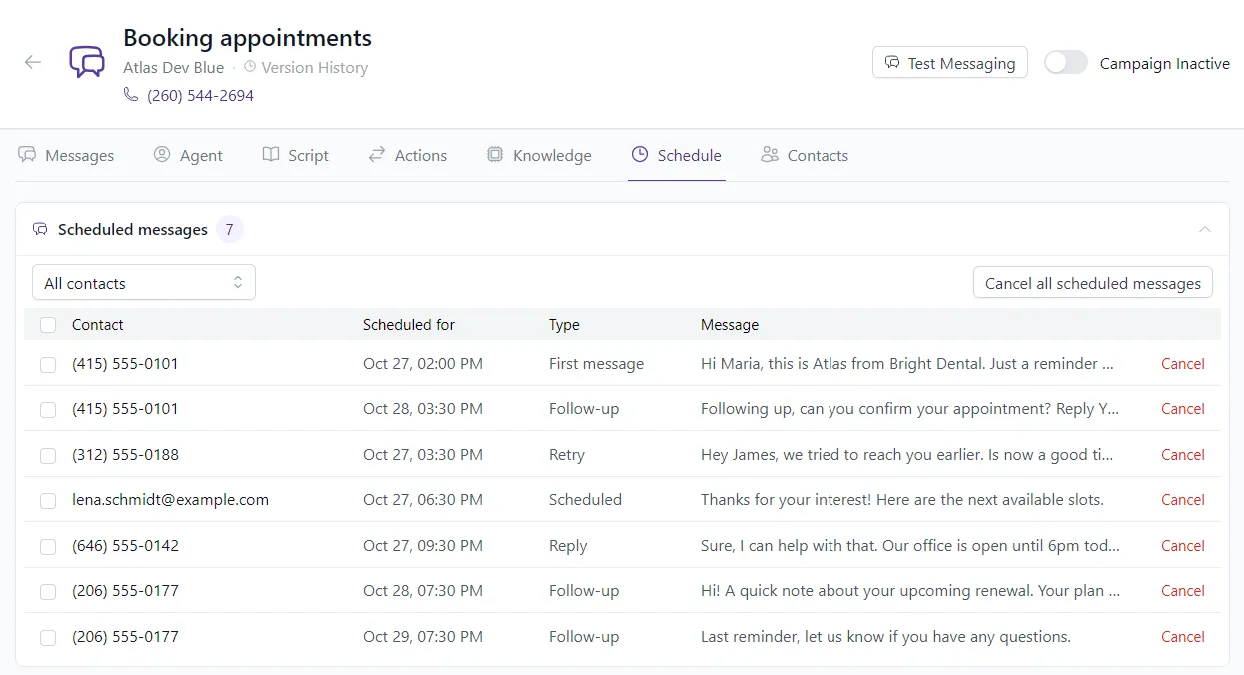Click the message starting "Hey James, we tried"
1244x675 pixels.
coord(907,455)
